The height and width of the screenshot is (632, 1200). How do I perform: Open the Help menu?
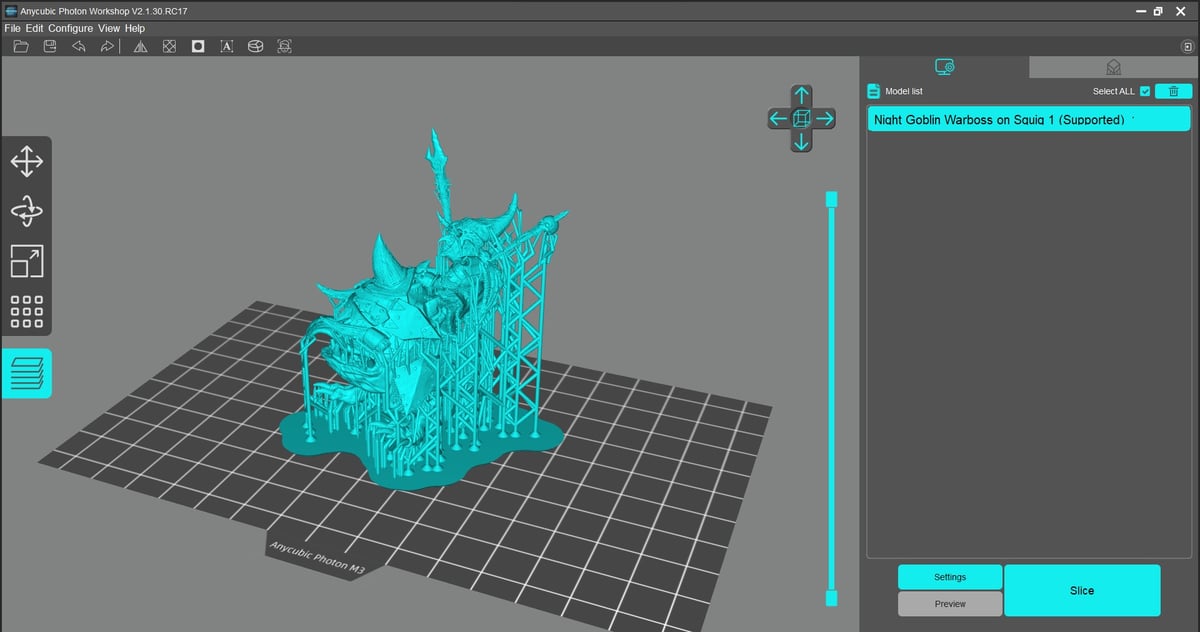click(x=134, y=28)
